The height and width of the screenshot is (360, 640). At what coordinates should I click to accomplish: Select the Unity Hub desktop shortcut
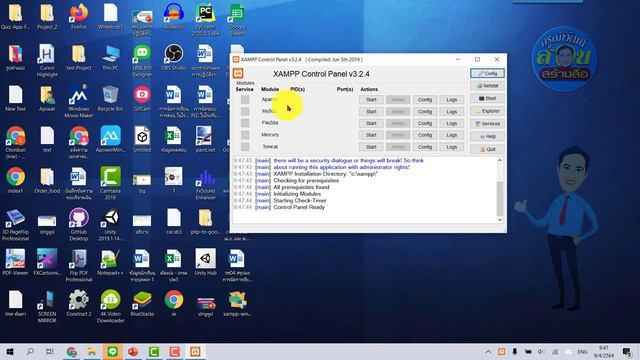tap(205, 262)
